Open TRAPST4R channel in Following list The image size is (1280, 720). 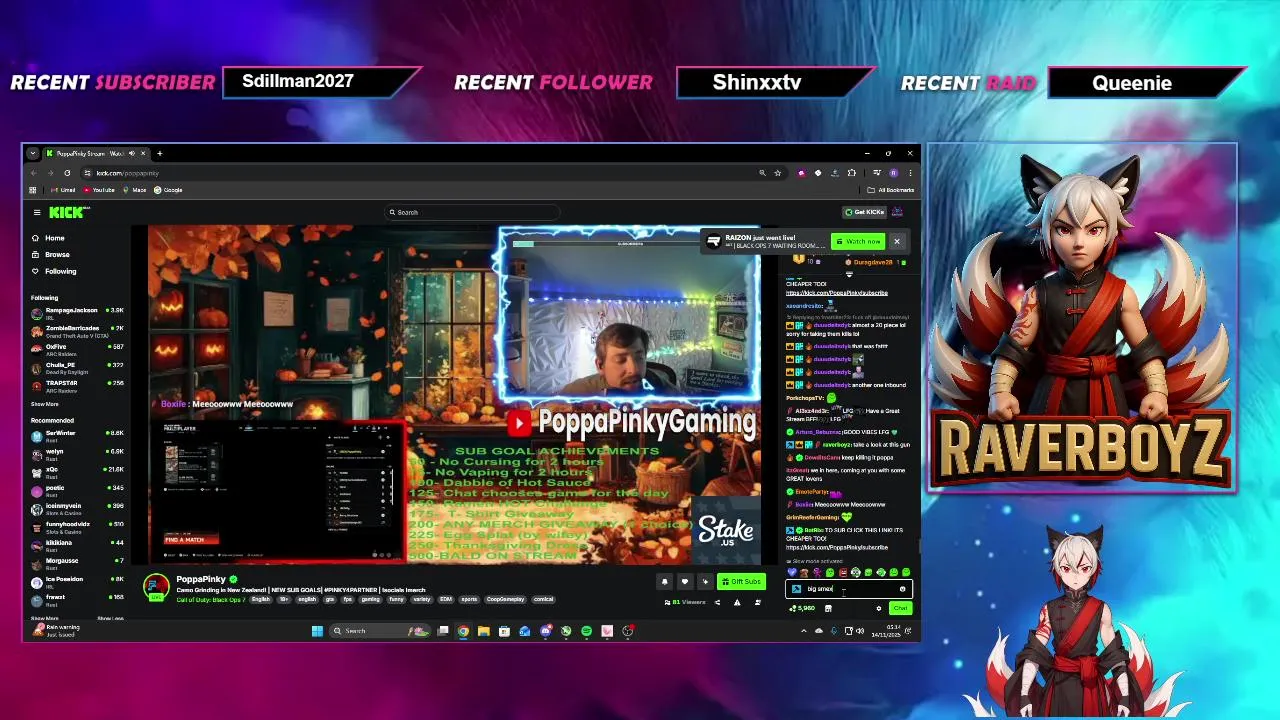[x=77, y=385]
